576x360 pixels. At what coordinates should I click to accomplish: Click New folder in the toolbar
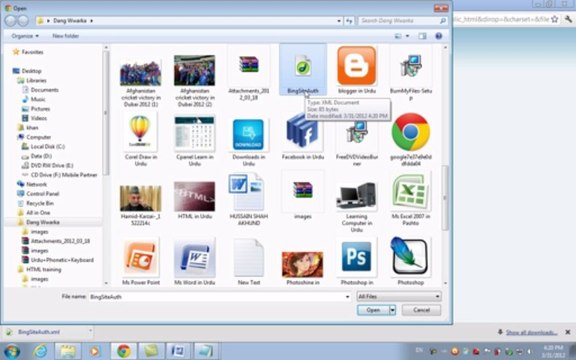(65, 36)
